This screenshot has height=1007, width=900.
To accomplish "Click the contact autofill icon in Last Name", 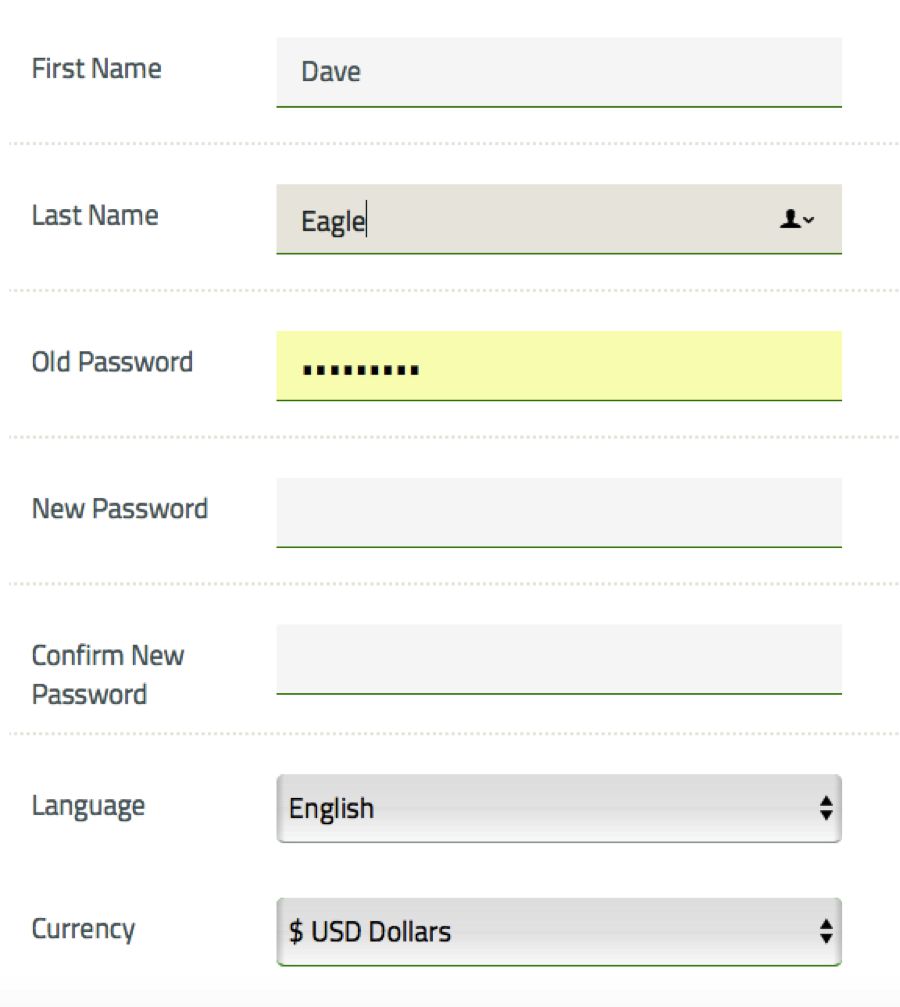I will (797, 220).
